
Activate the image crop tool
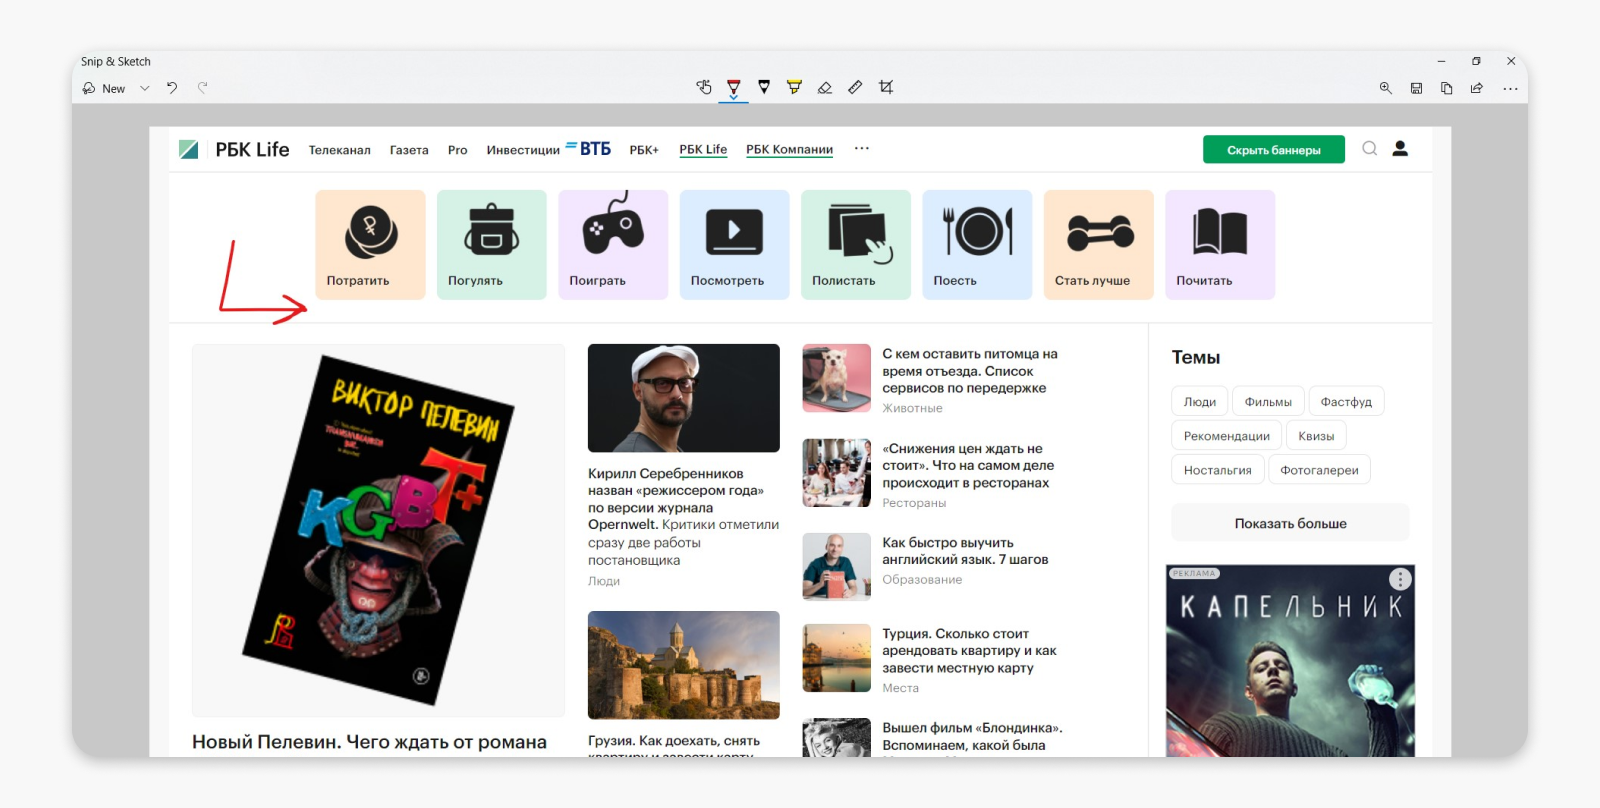(886, 88)
